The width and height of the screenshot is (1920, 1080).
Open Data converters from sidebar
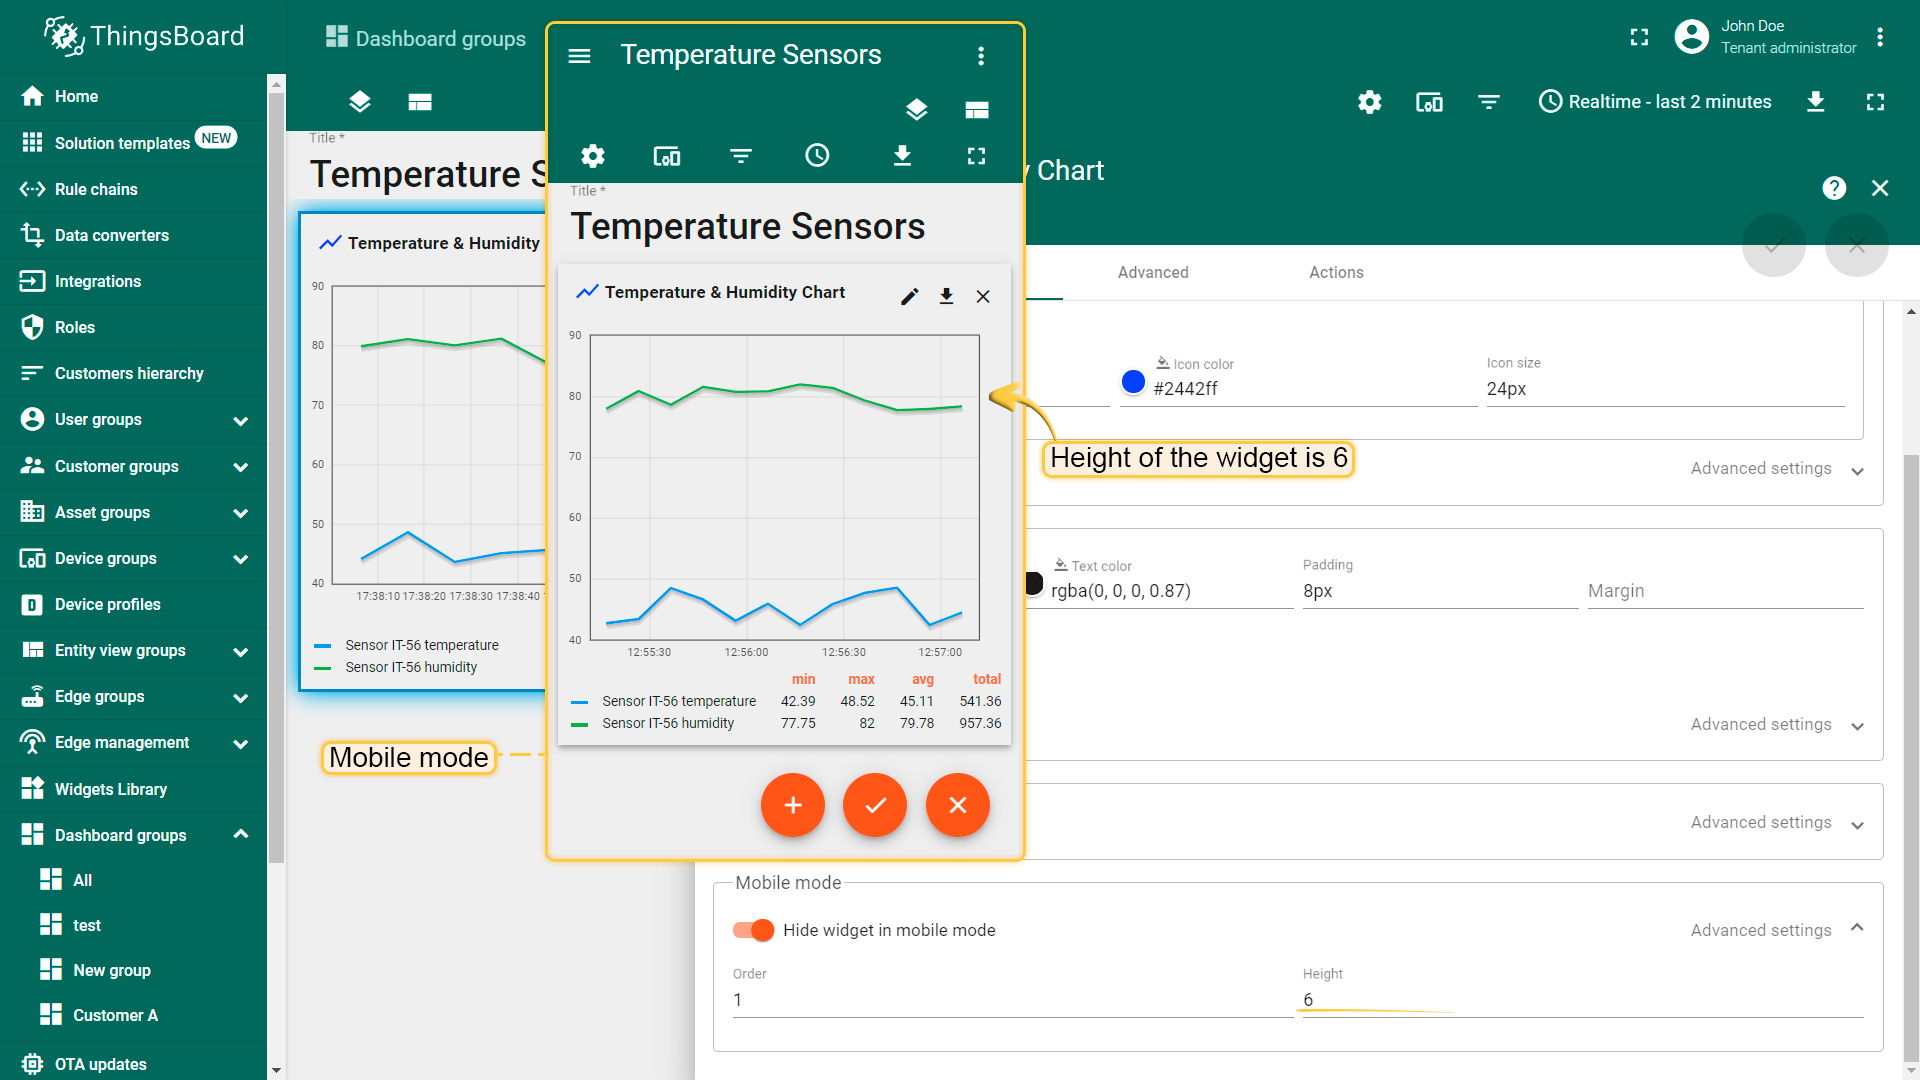[134, 235]
